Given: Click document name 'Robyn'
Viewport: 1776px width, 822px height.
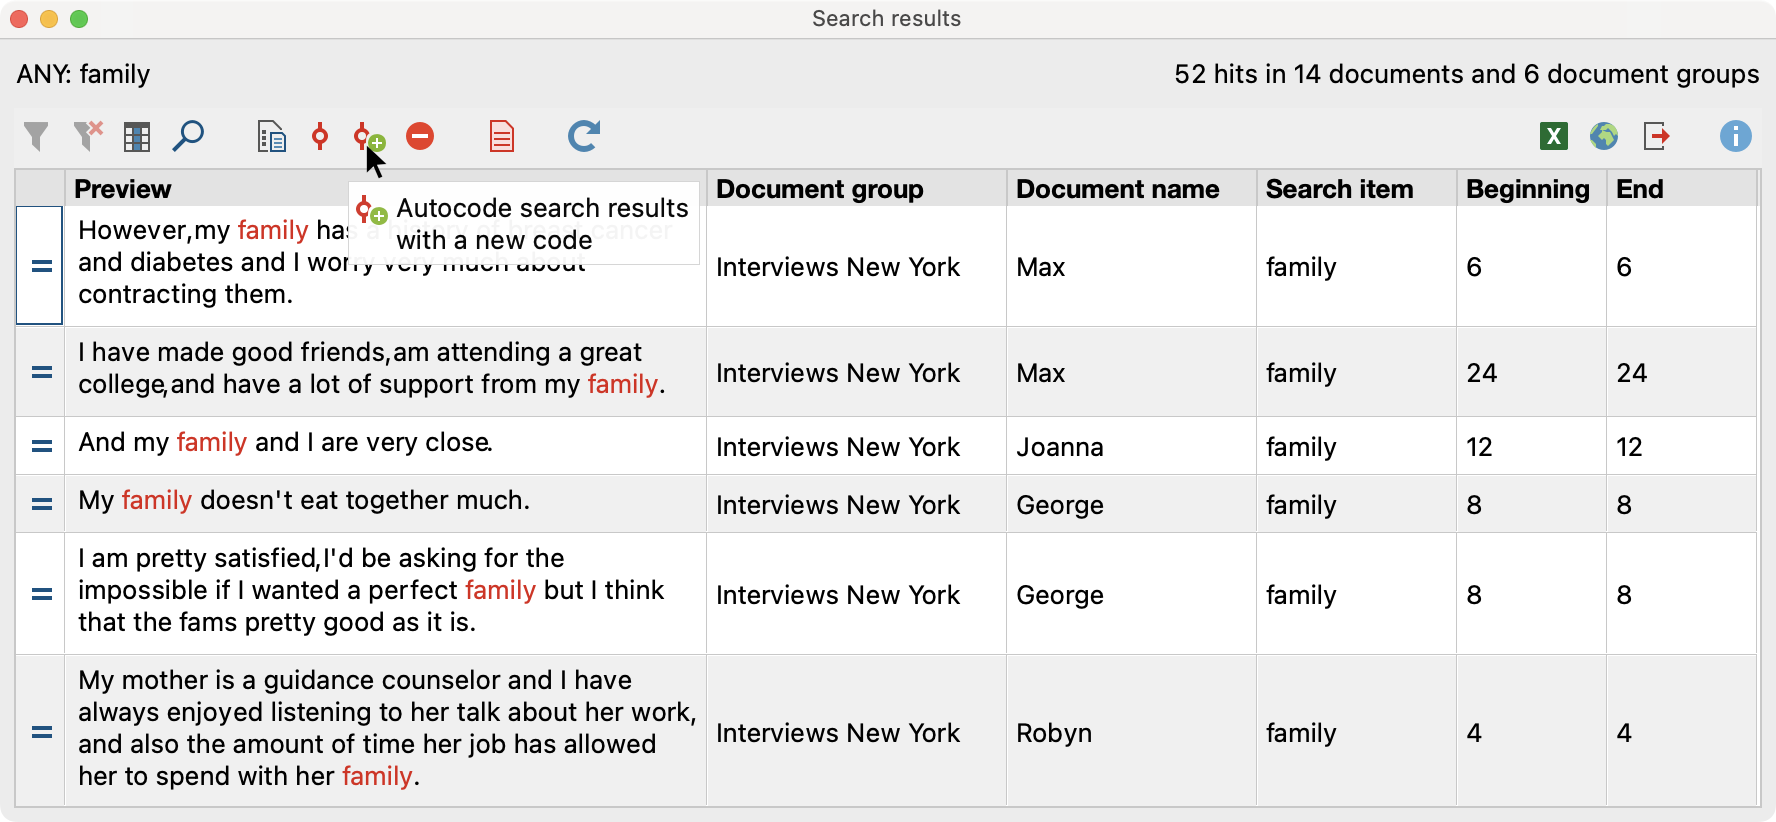Looking at the screenshot, I should tap(1054, 733).
